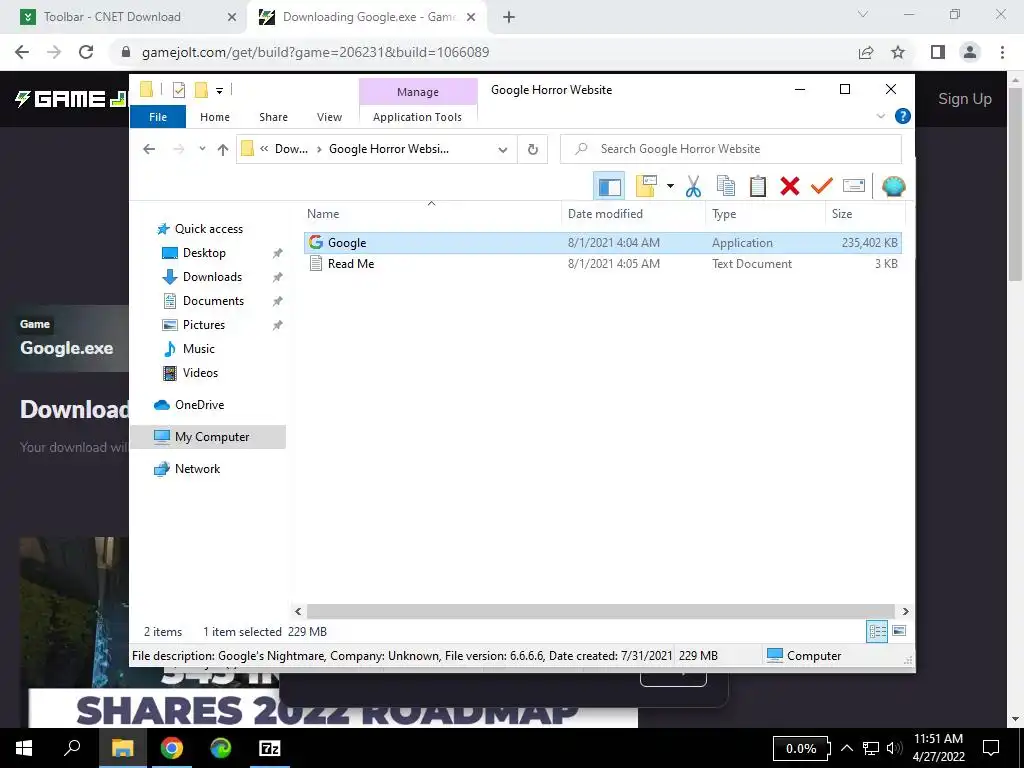Click the Cut scissors icon
This screenshot has height=768, width=1024.
click(x=693, y=187)
